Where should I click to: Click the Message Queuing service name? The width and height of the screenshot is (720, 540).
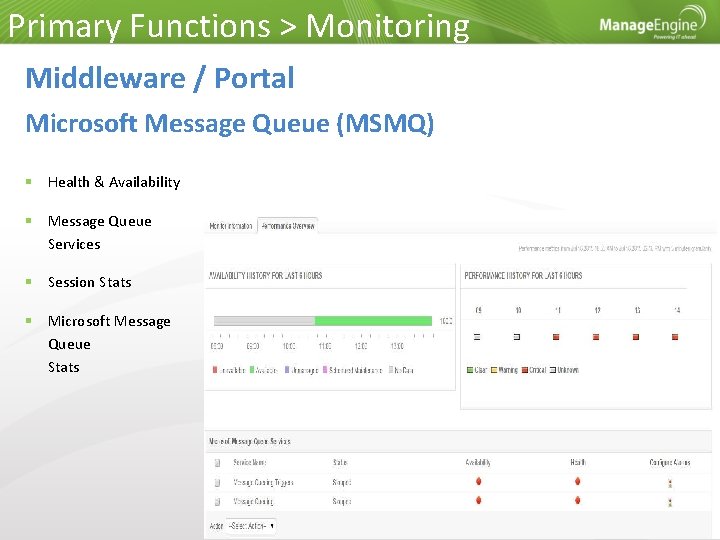253,501
